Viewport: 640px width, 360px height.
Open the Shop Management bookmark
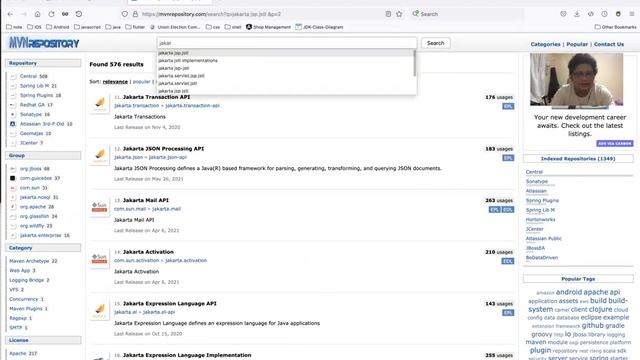(x=269, y=27)
